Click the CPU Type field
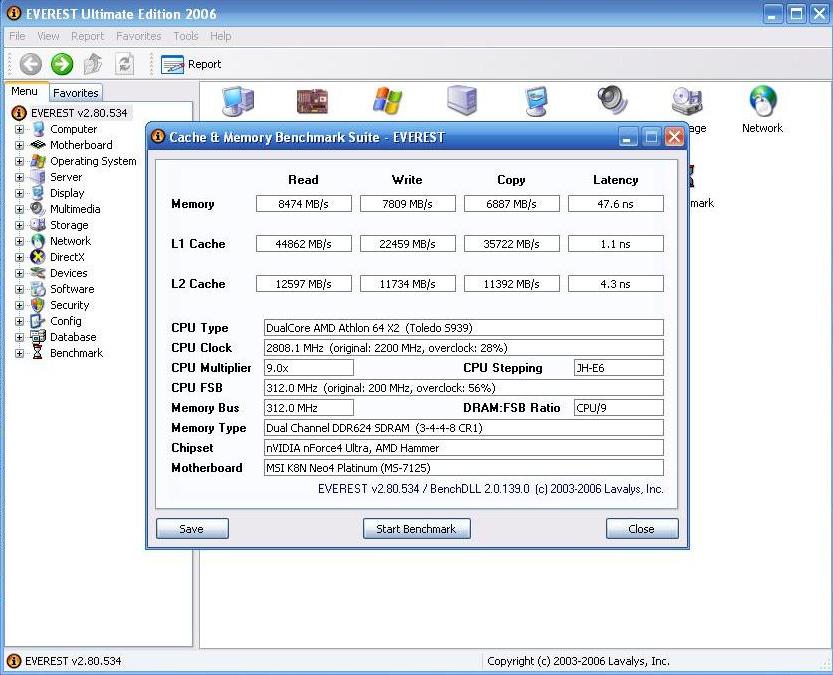This screenshot has height=675, width=833. (x=463, y=328)
